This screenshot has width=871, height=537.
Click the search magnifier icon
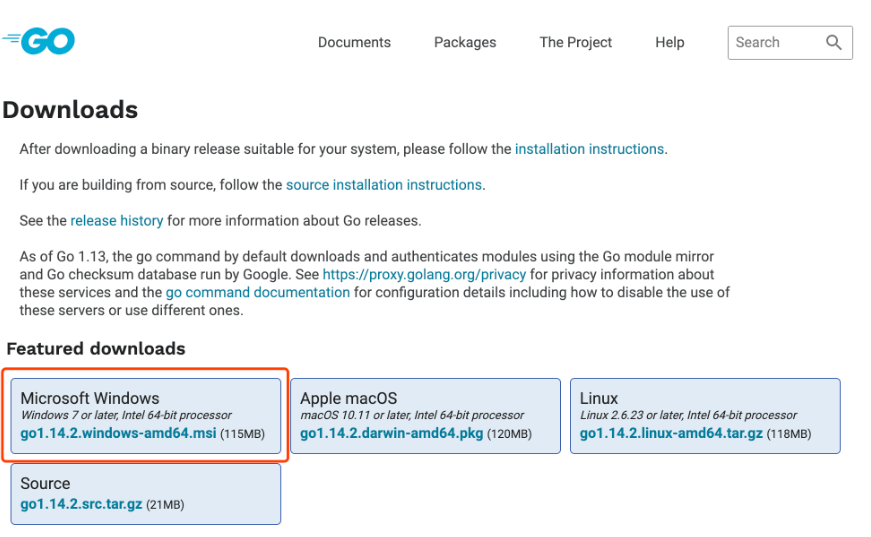834,42
